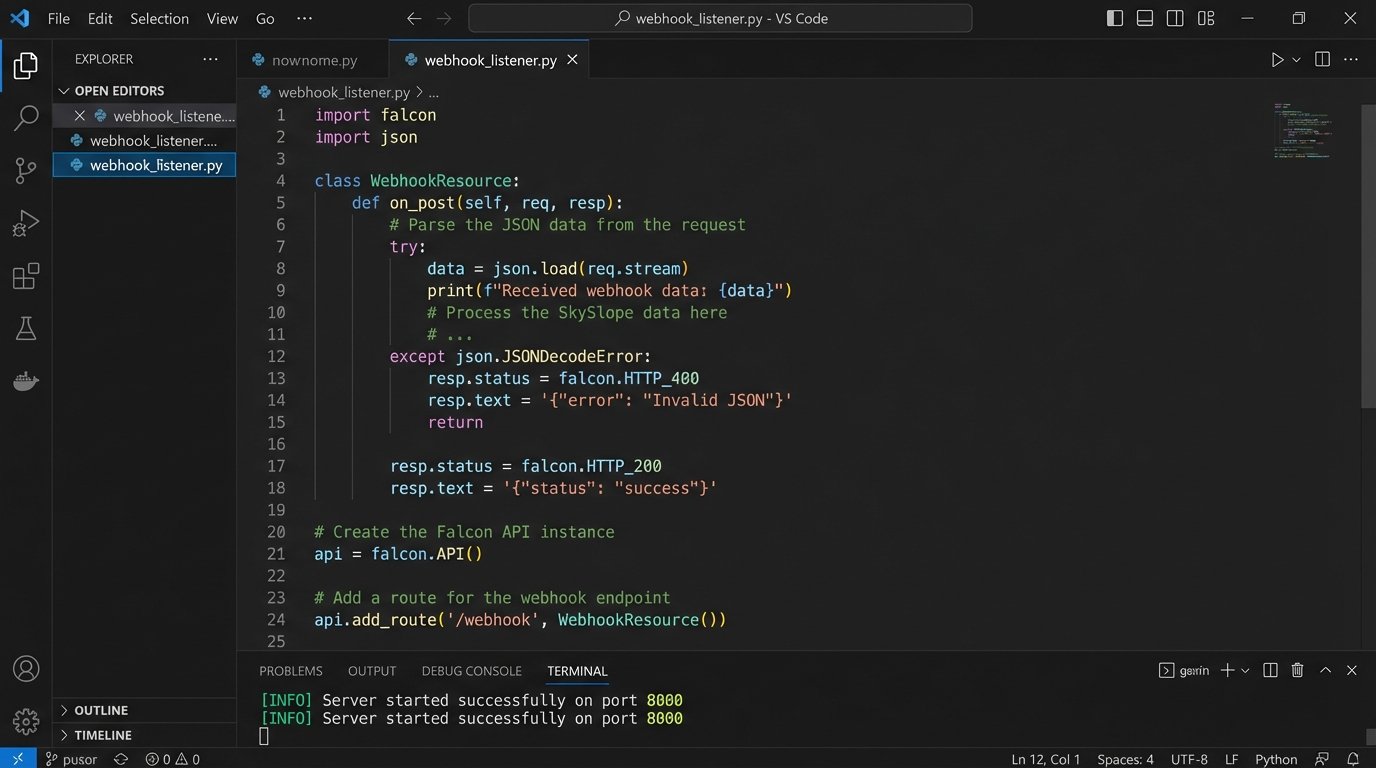Open Run and Debug view
1376x768 pixels.
26,223
